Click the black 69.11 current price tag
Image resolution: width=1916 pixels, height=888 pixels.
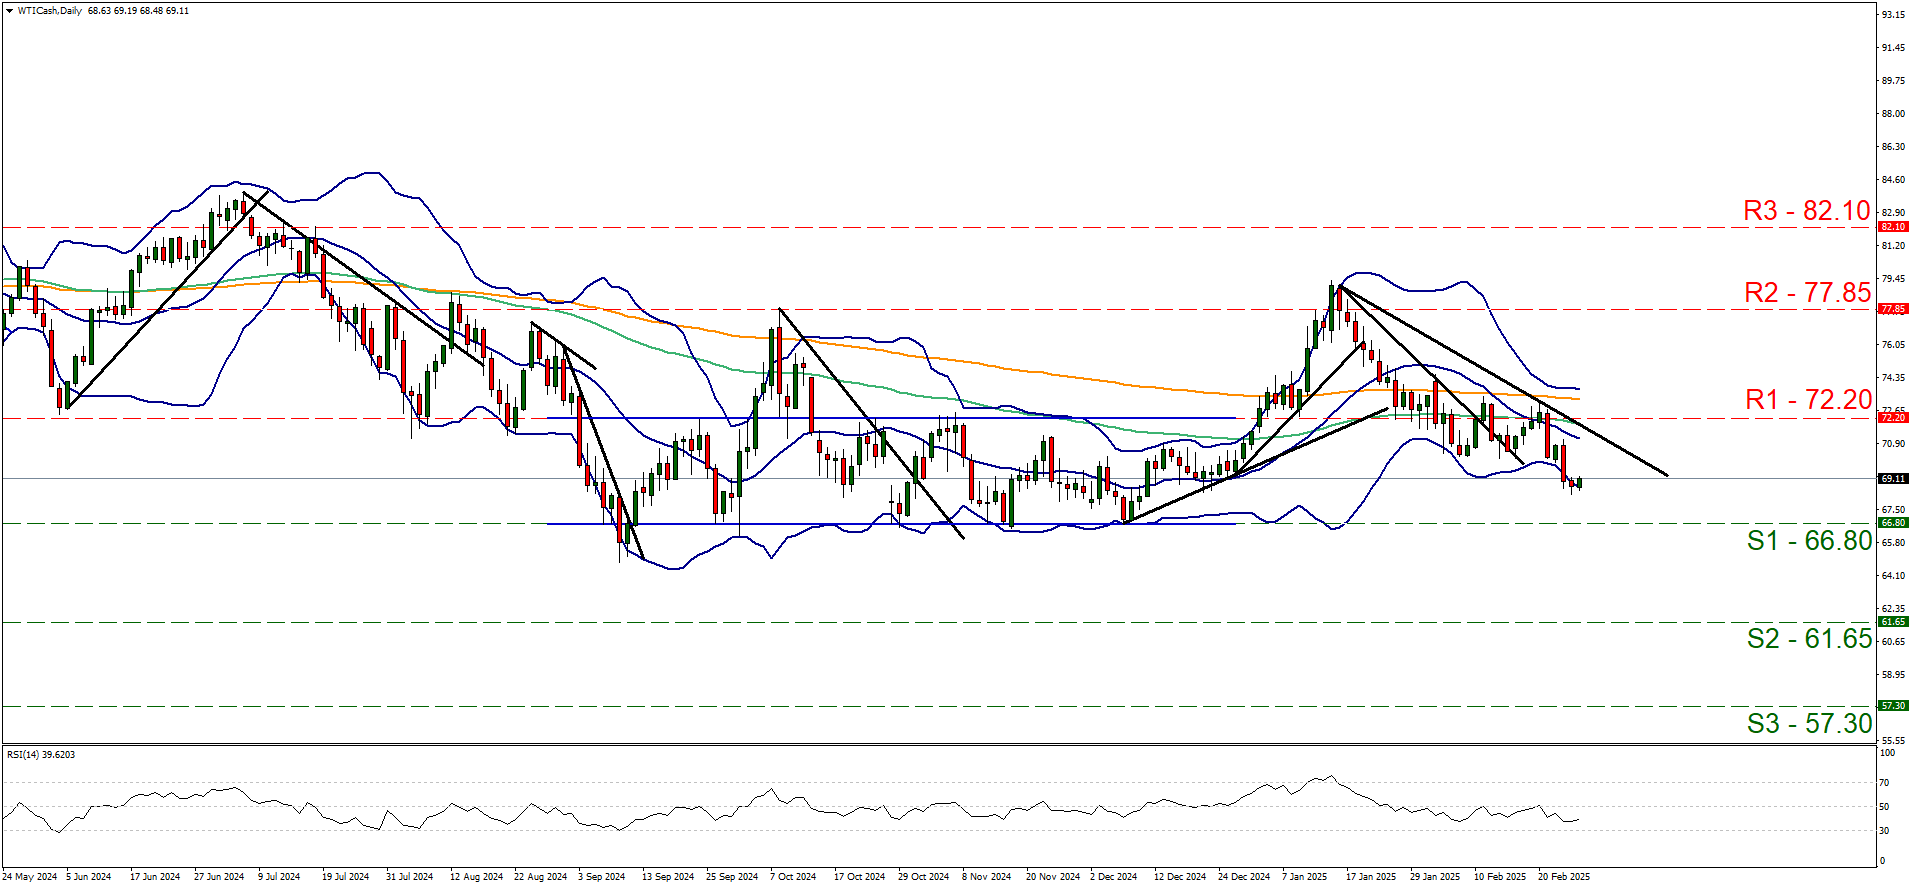(1893, 479)
